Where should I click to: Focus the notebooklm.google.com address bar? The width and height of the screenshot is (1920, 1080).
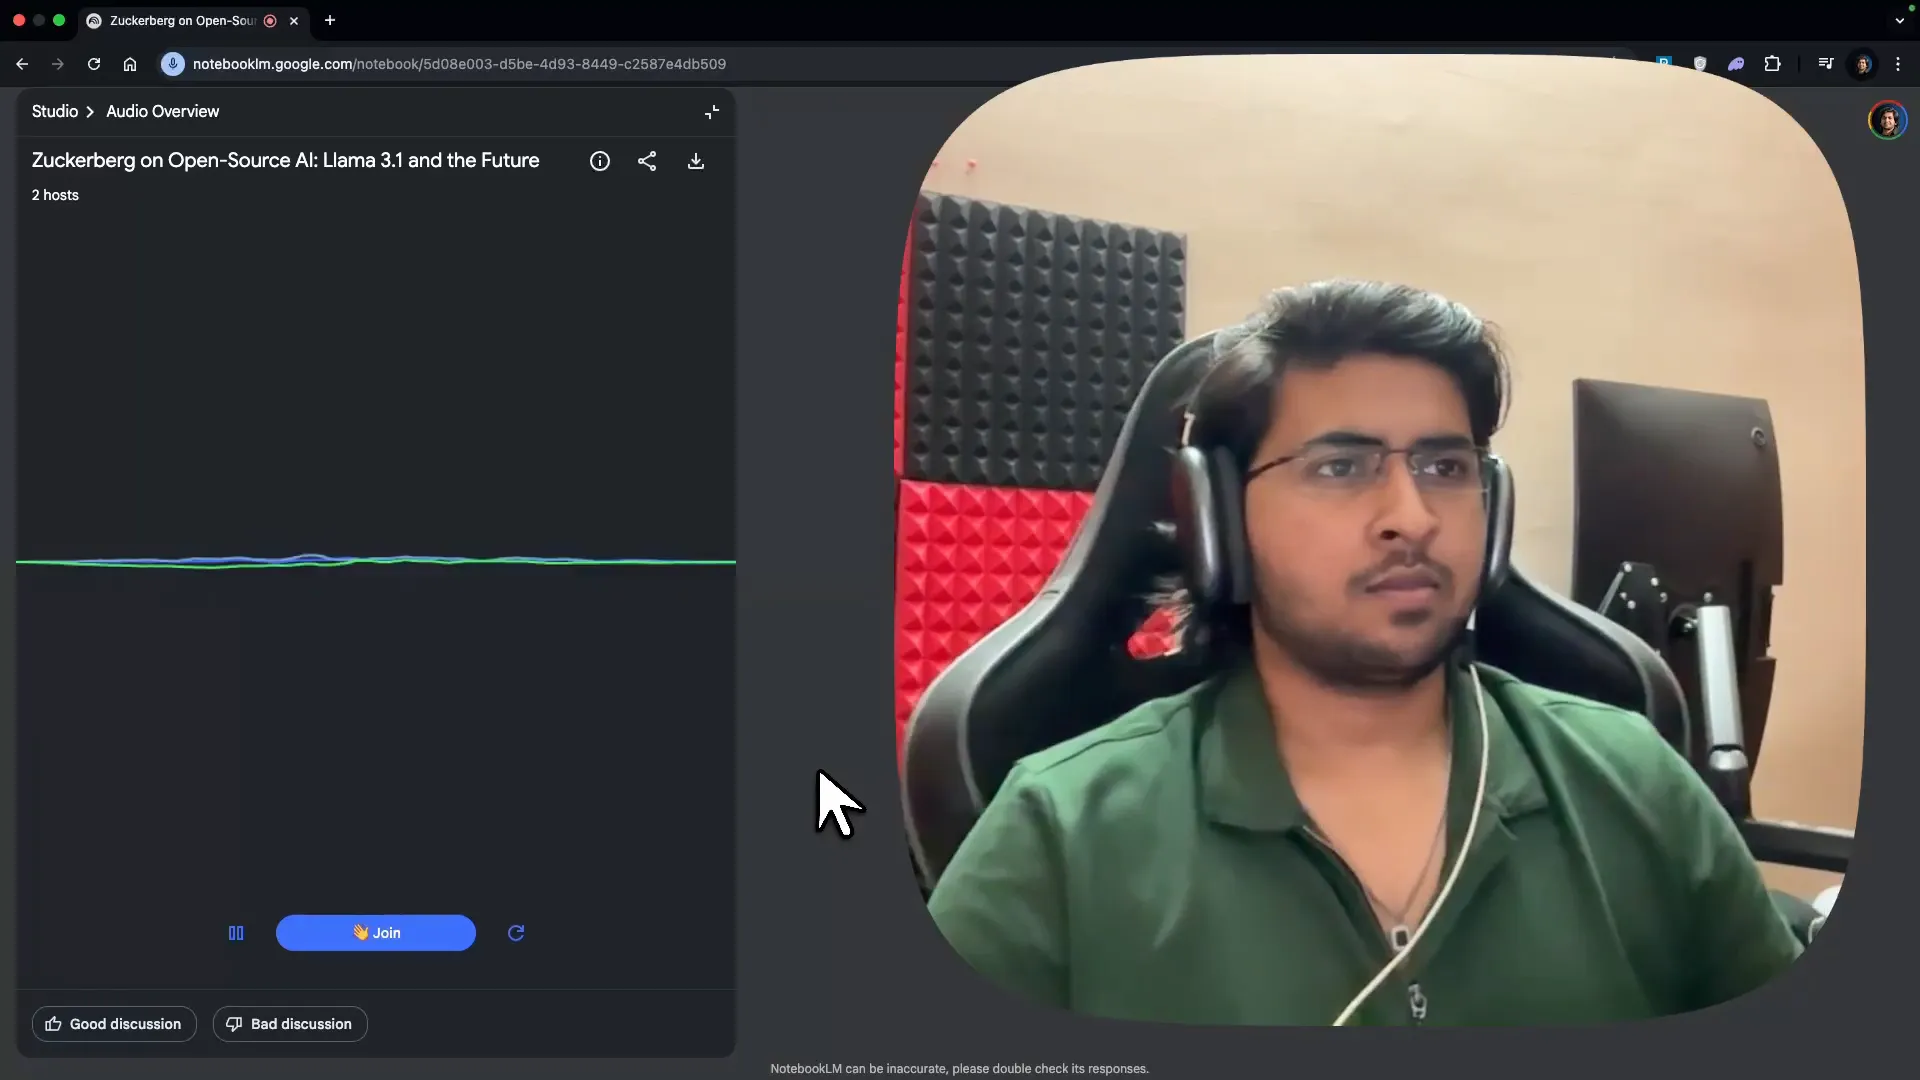point(459,64)
